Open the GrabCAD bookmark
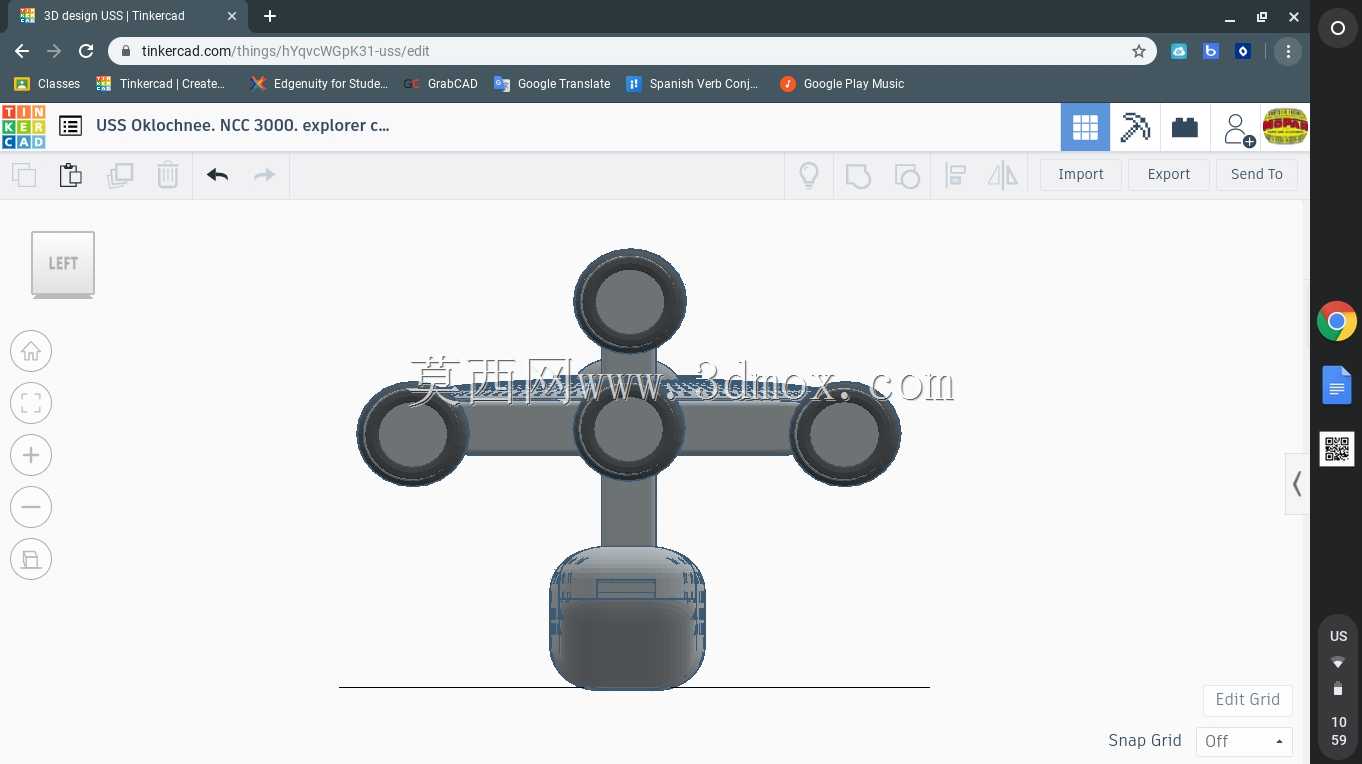The width and height of the screenshot is (1362, 764). (441, 84)
